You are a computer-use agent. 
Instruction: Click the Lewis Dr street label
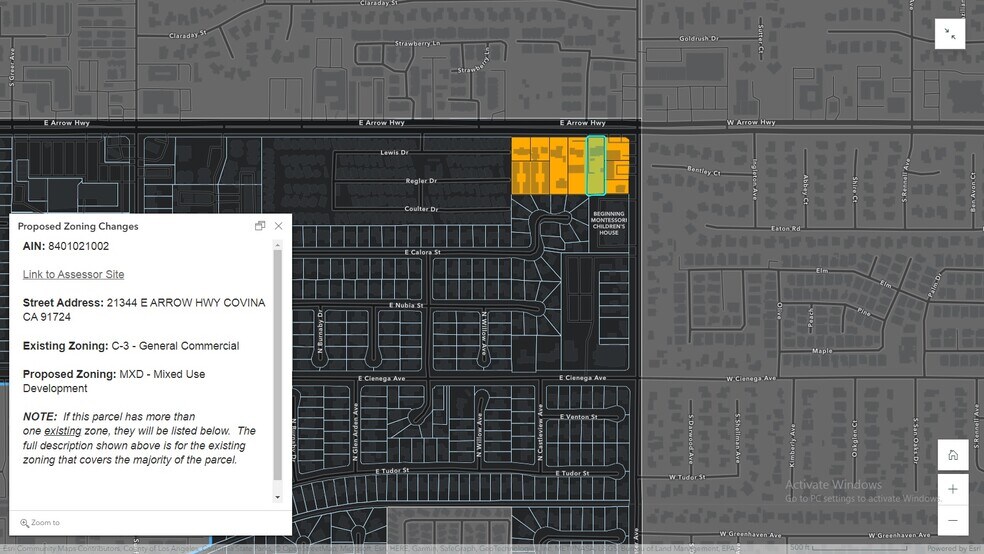pyautogui.click(x=395, y=153)
